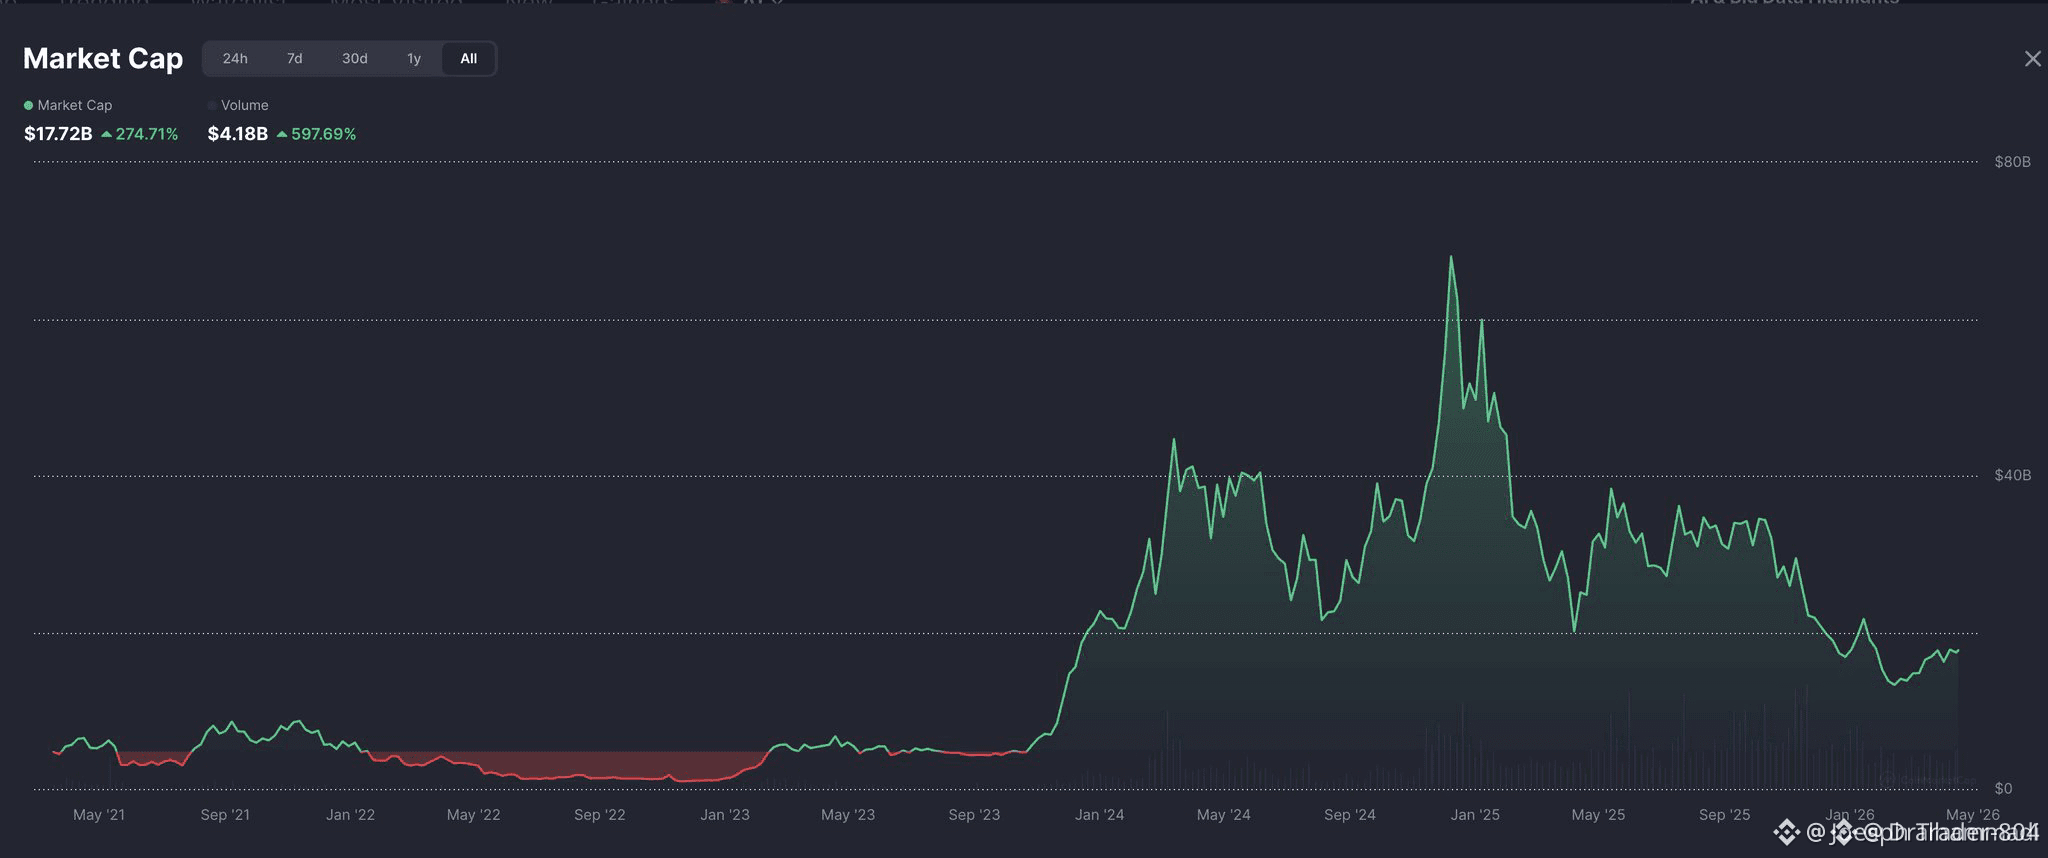Click the Market Cap heading
Image resolution: width=2048 pixels, height=858 pixels.
(x=103, y=59)
